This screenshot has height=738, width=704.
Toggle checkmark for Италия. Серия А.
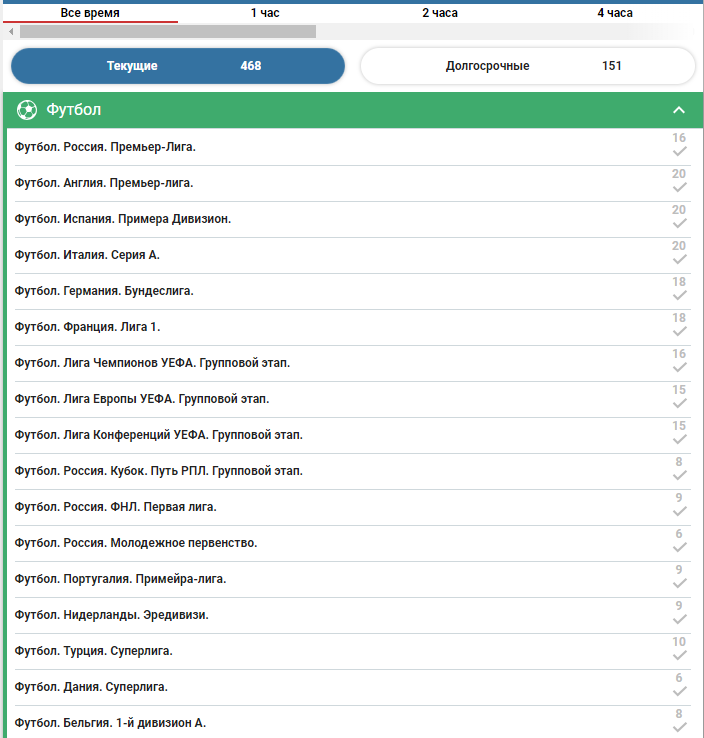(x=679, y=260)
